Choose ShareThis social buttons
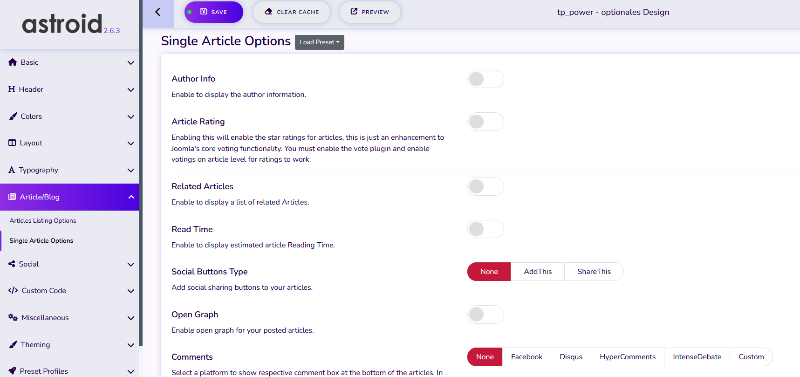Image resolution: width=800 pixels, height=377 pixels. click(594, 271)
